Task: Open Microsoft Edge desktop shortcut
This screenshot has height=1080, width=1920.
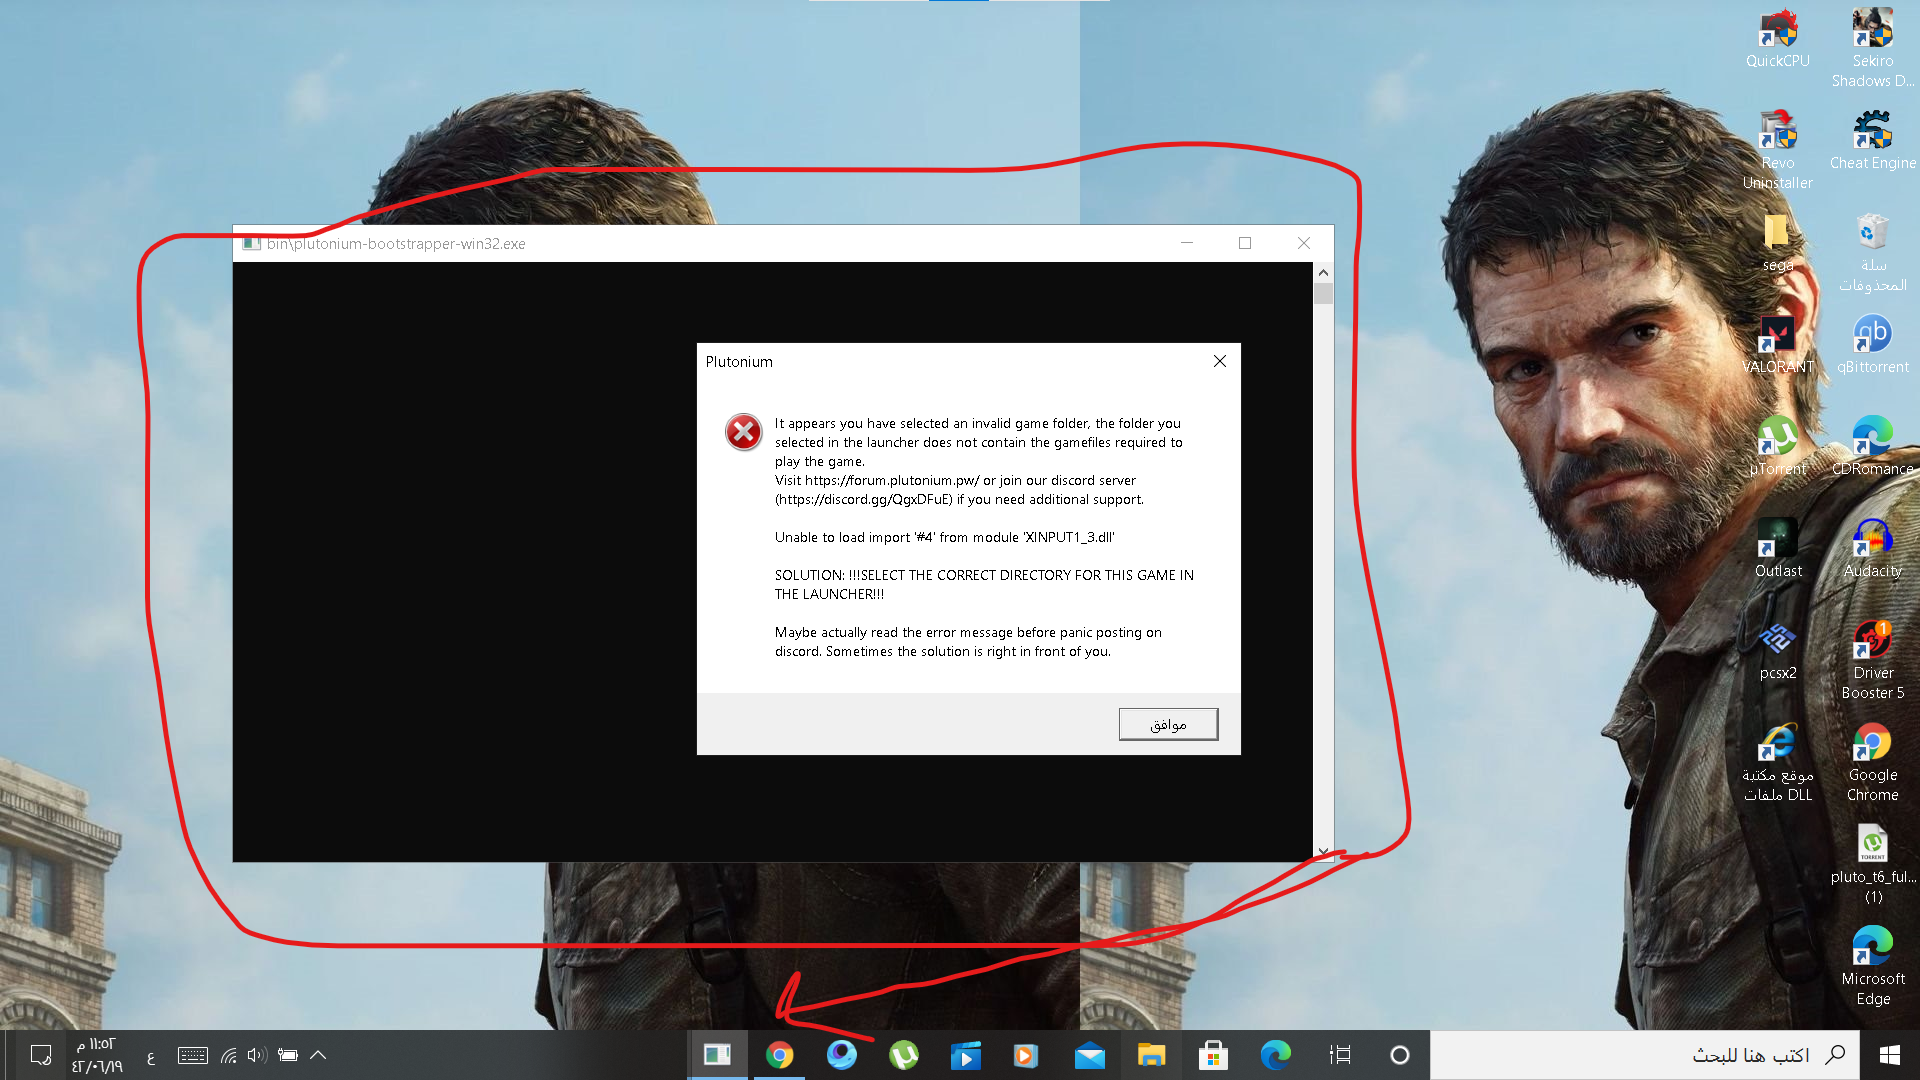Action: tap(1872, 966)
